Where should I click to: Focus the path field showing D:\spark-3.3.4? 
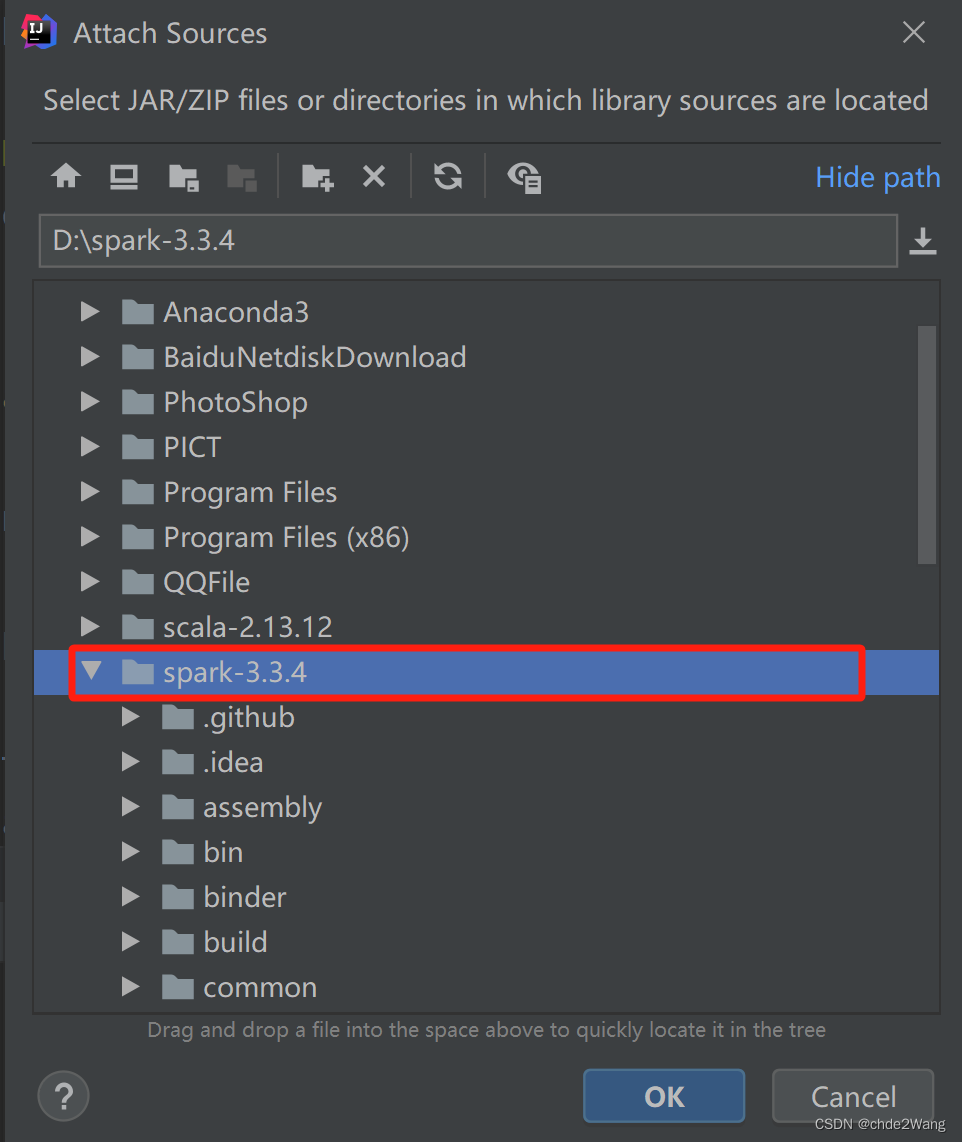(468, 240)
